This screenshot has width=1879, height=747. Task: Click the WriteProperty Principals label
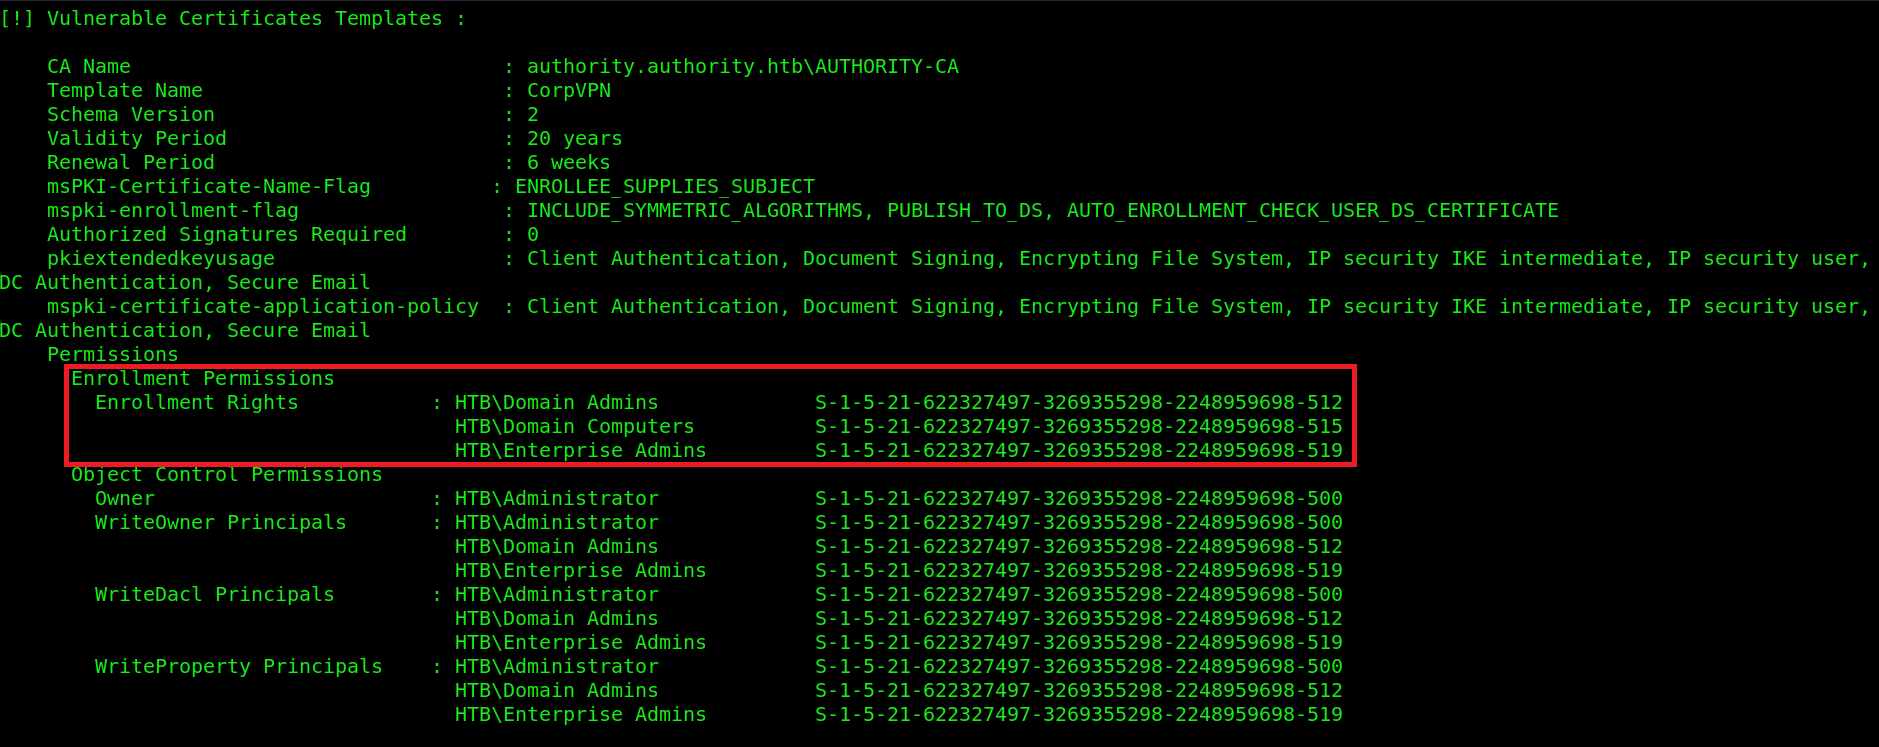(x=238, y=667)
